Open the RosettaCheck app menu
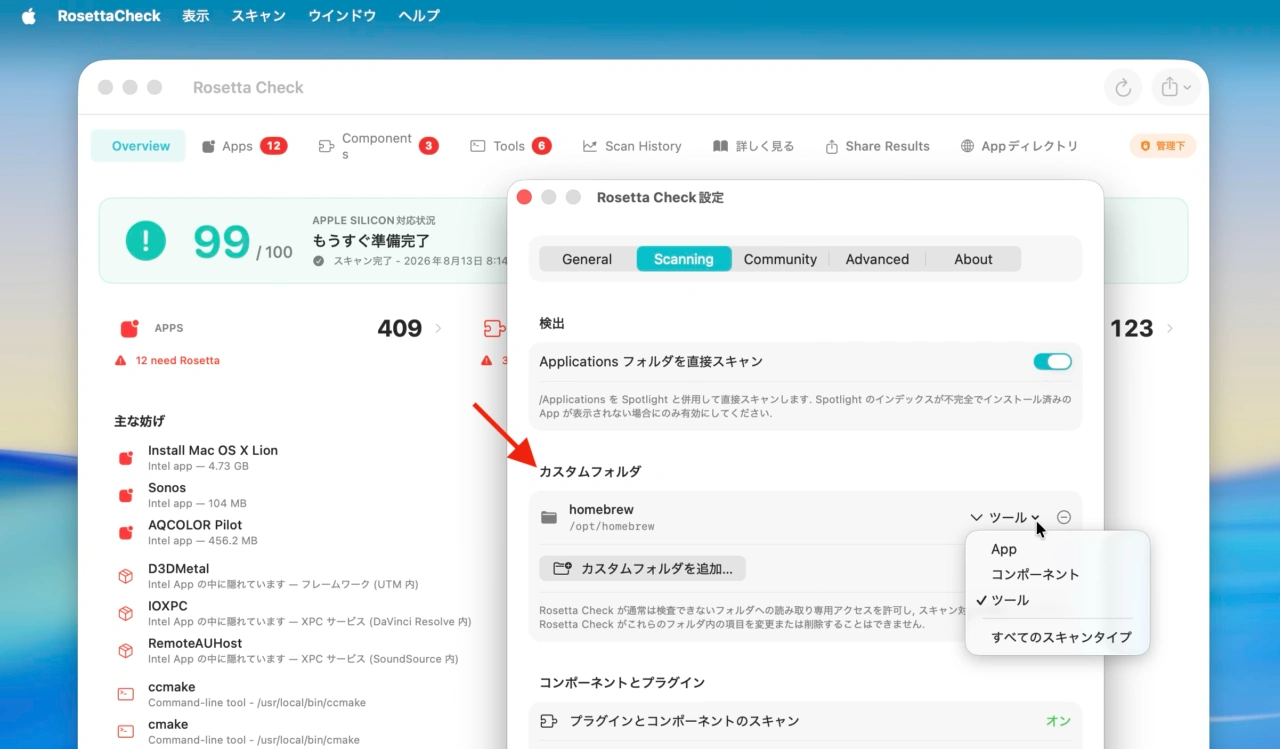The image size is (1280, 749). click(x=109, y=16)
